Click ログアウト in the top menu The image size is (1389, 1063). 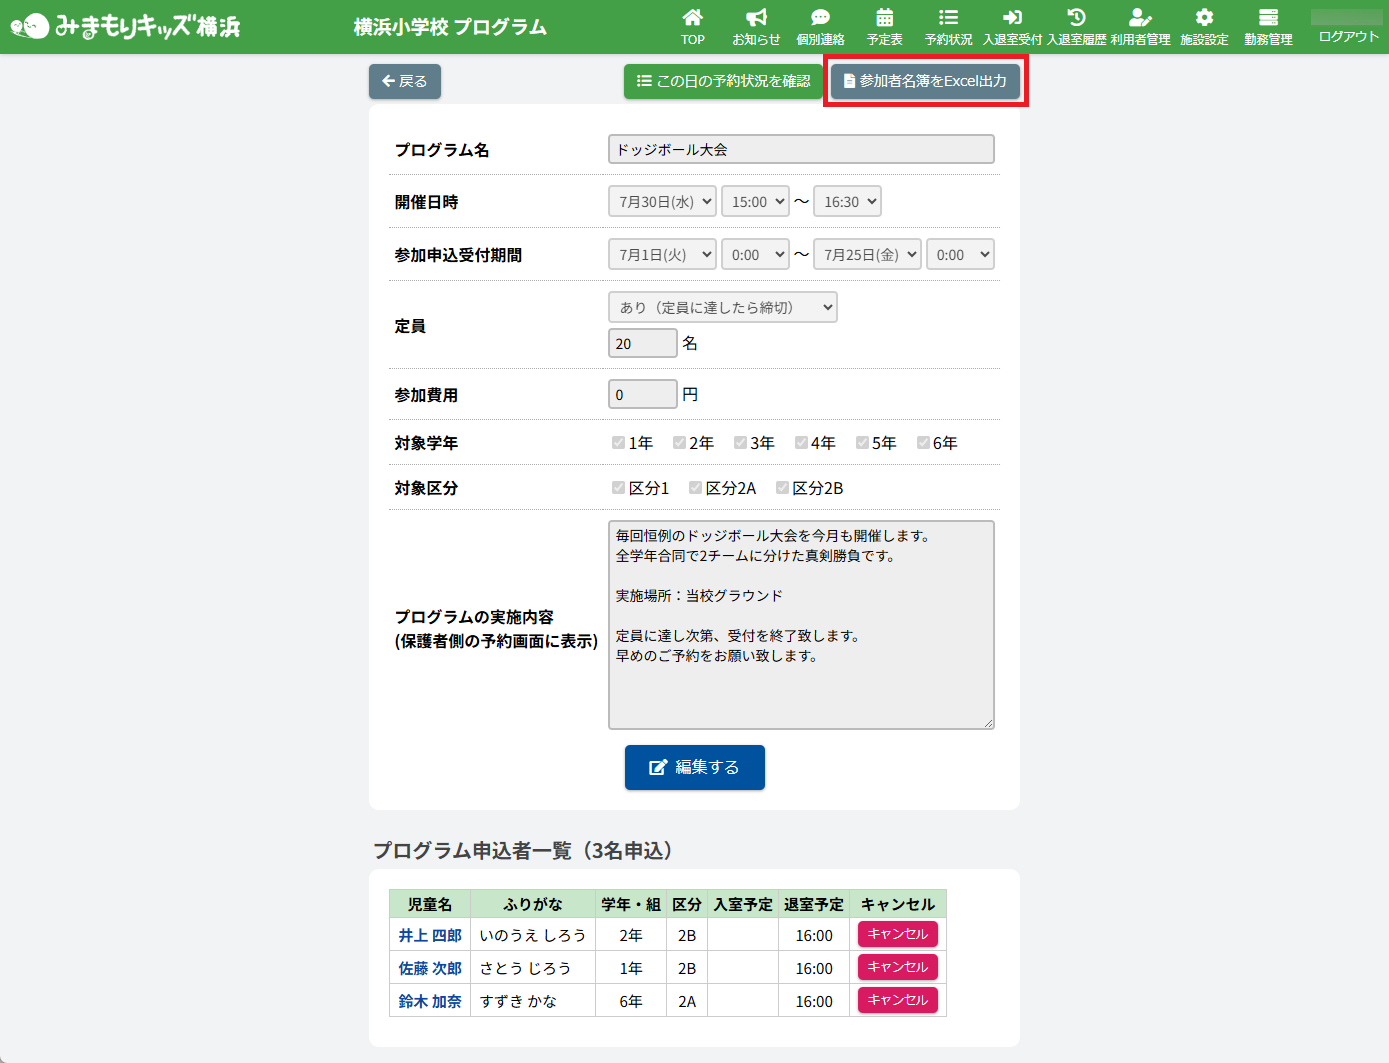pos(1348,36)
